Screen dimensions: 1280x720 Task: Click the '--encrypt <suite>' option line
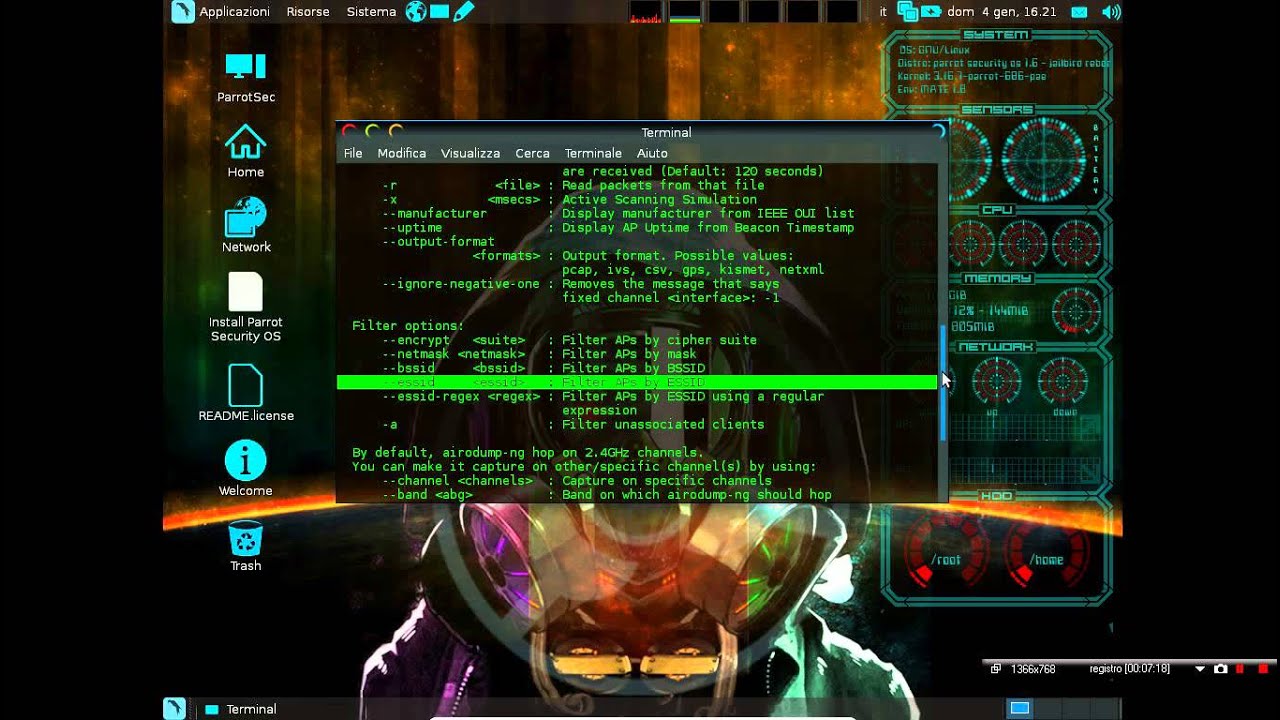point(569,340)
